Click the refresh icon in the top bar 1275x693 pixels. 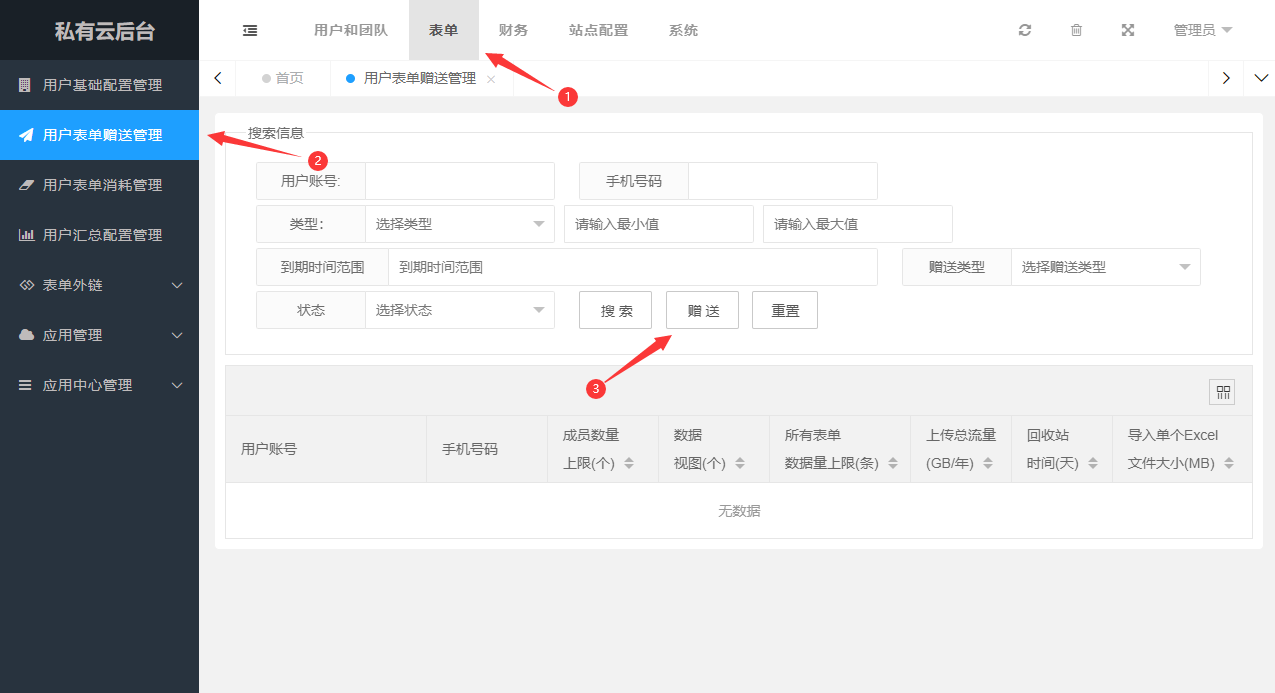[1025, 30]
